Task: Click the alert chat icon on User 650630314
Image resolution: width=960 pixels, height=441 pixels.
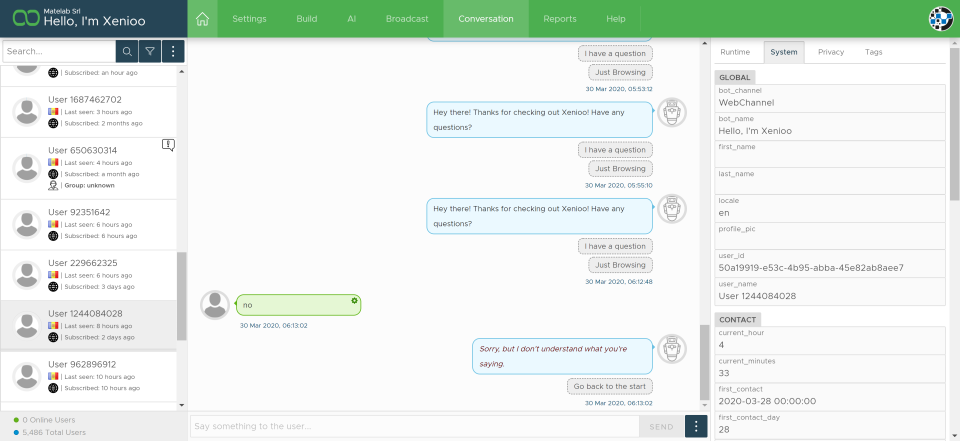Action: click(x=168, y=145)
